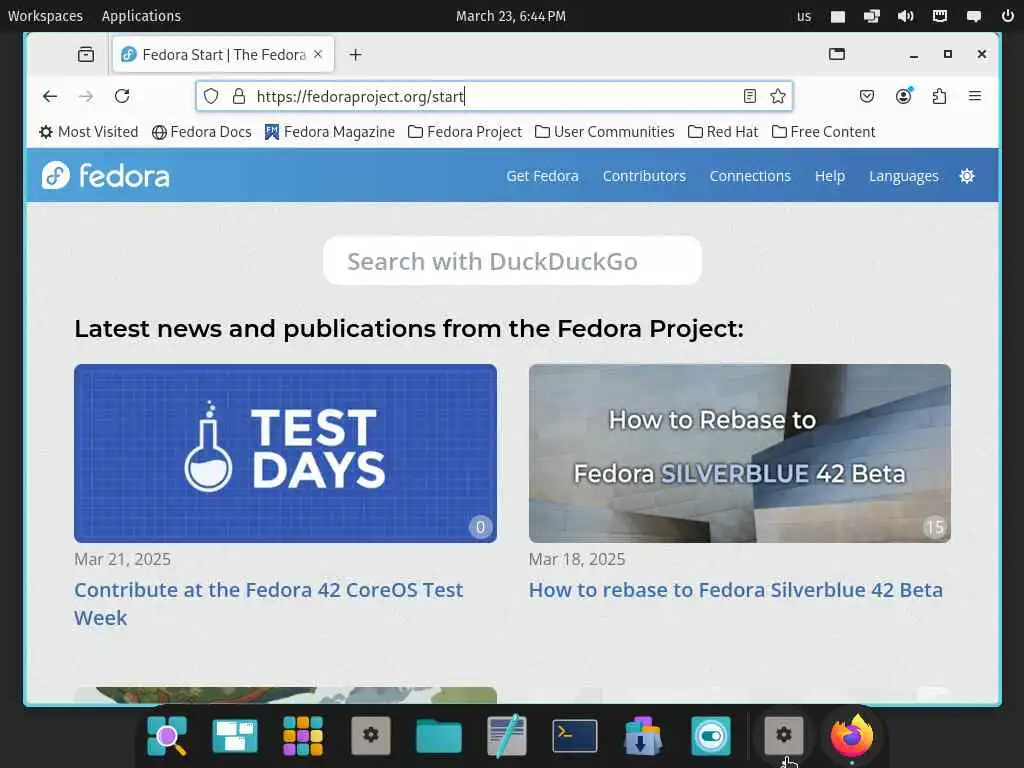
Task: Open the Files folder in dock
Action: [439, 736]
